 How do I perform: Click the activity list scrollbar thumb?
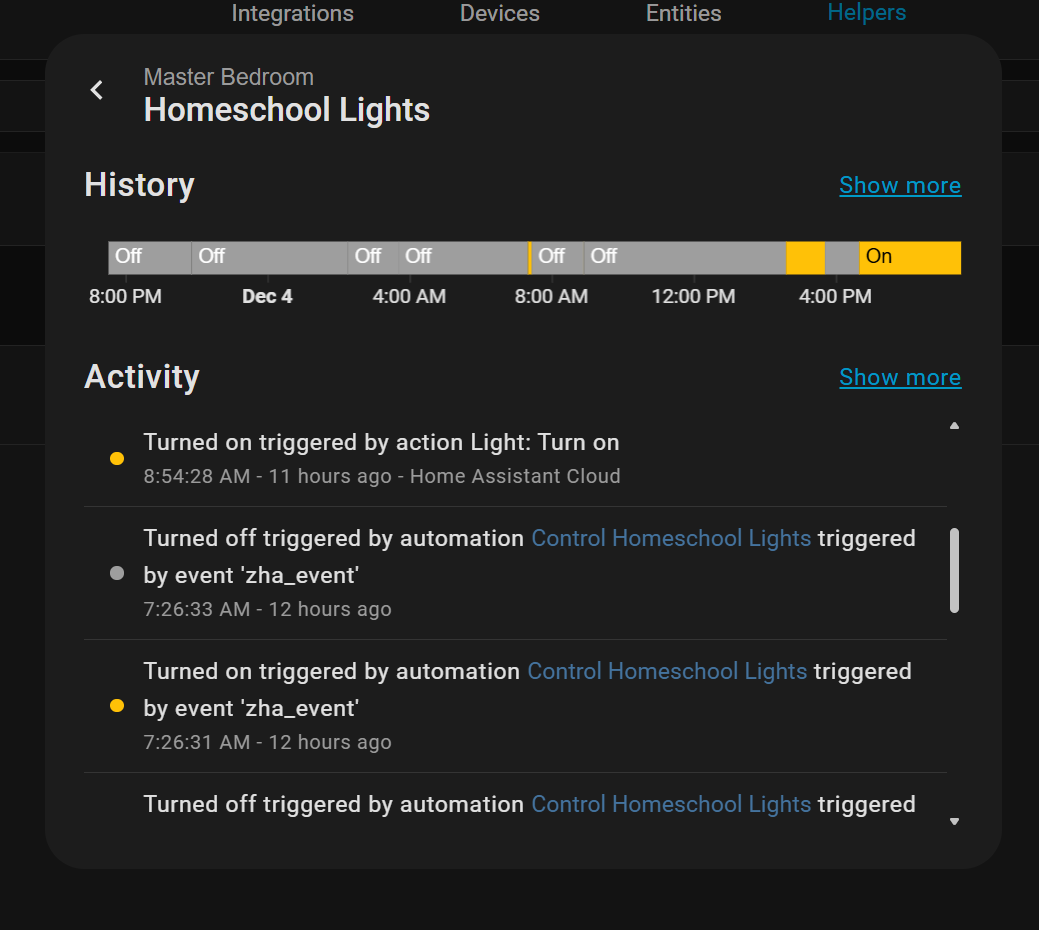pyautogui.click(x=954, y=570)
